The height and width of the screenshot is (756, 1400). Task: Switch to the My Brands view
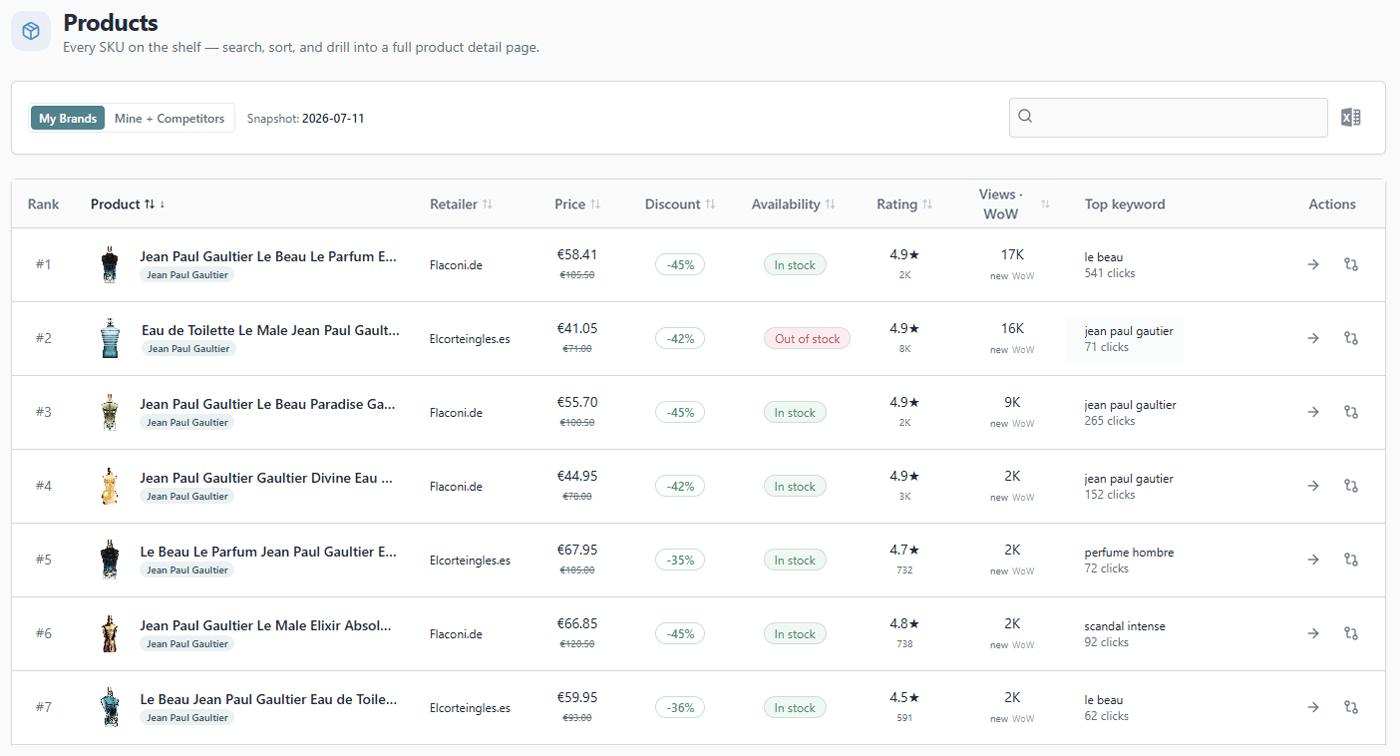(68, 118)
